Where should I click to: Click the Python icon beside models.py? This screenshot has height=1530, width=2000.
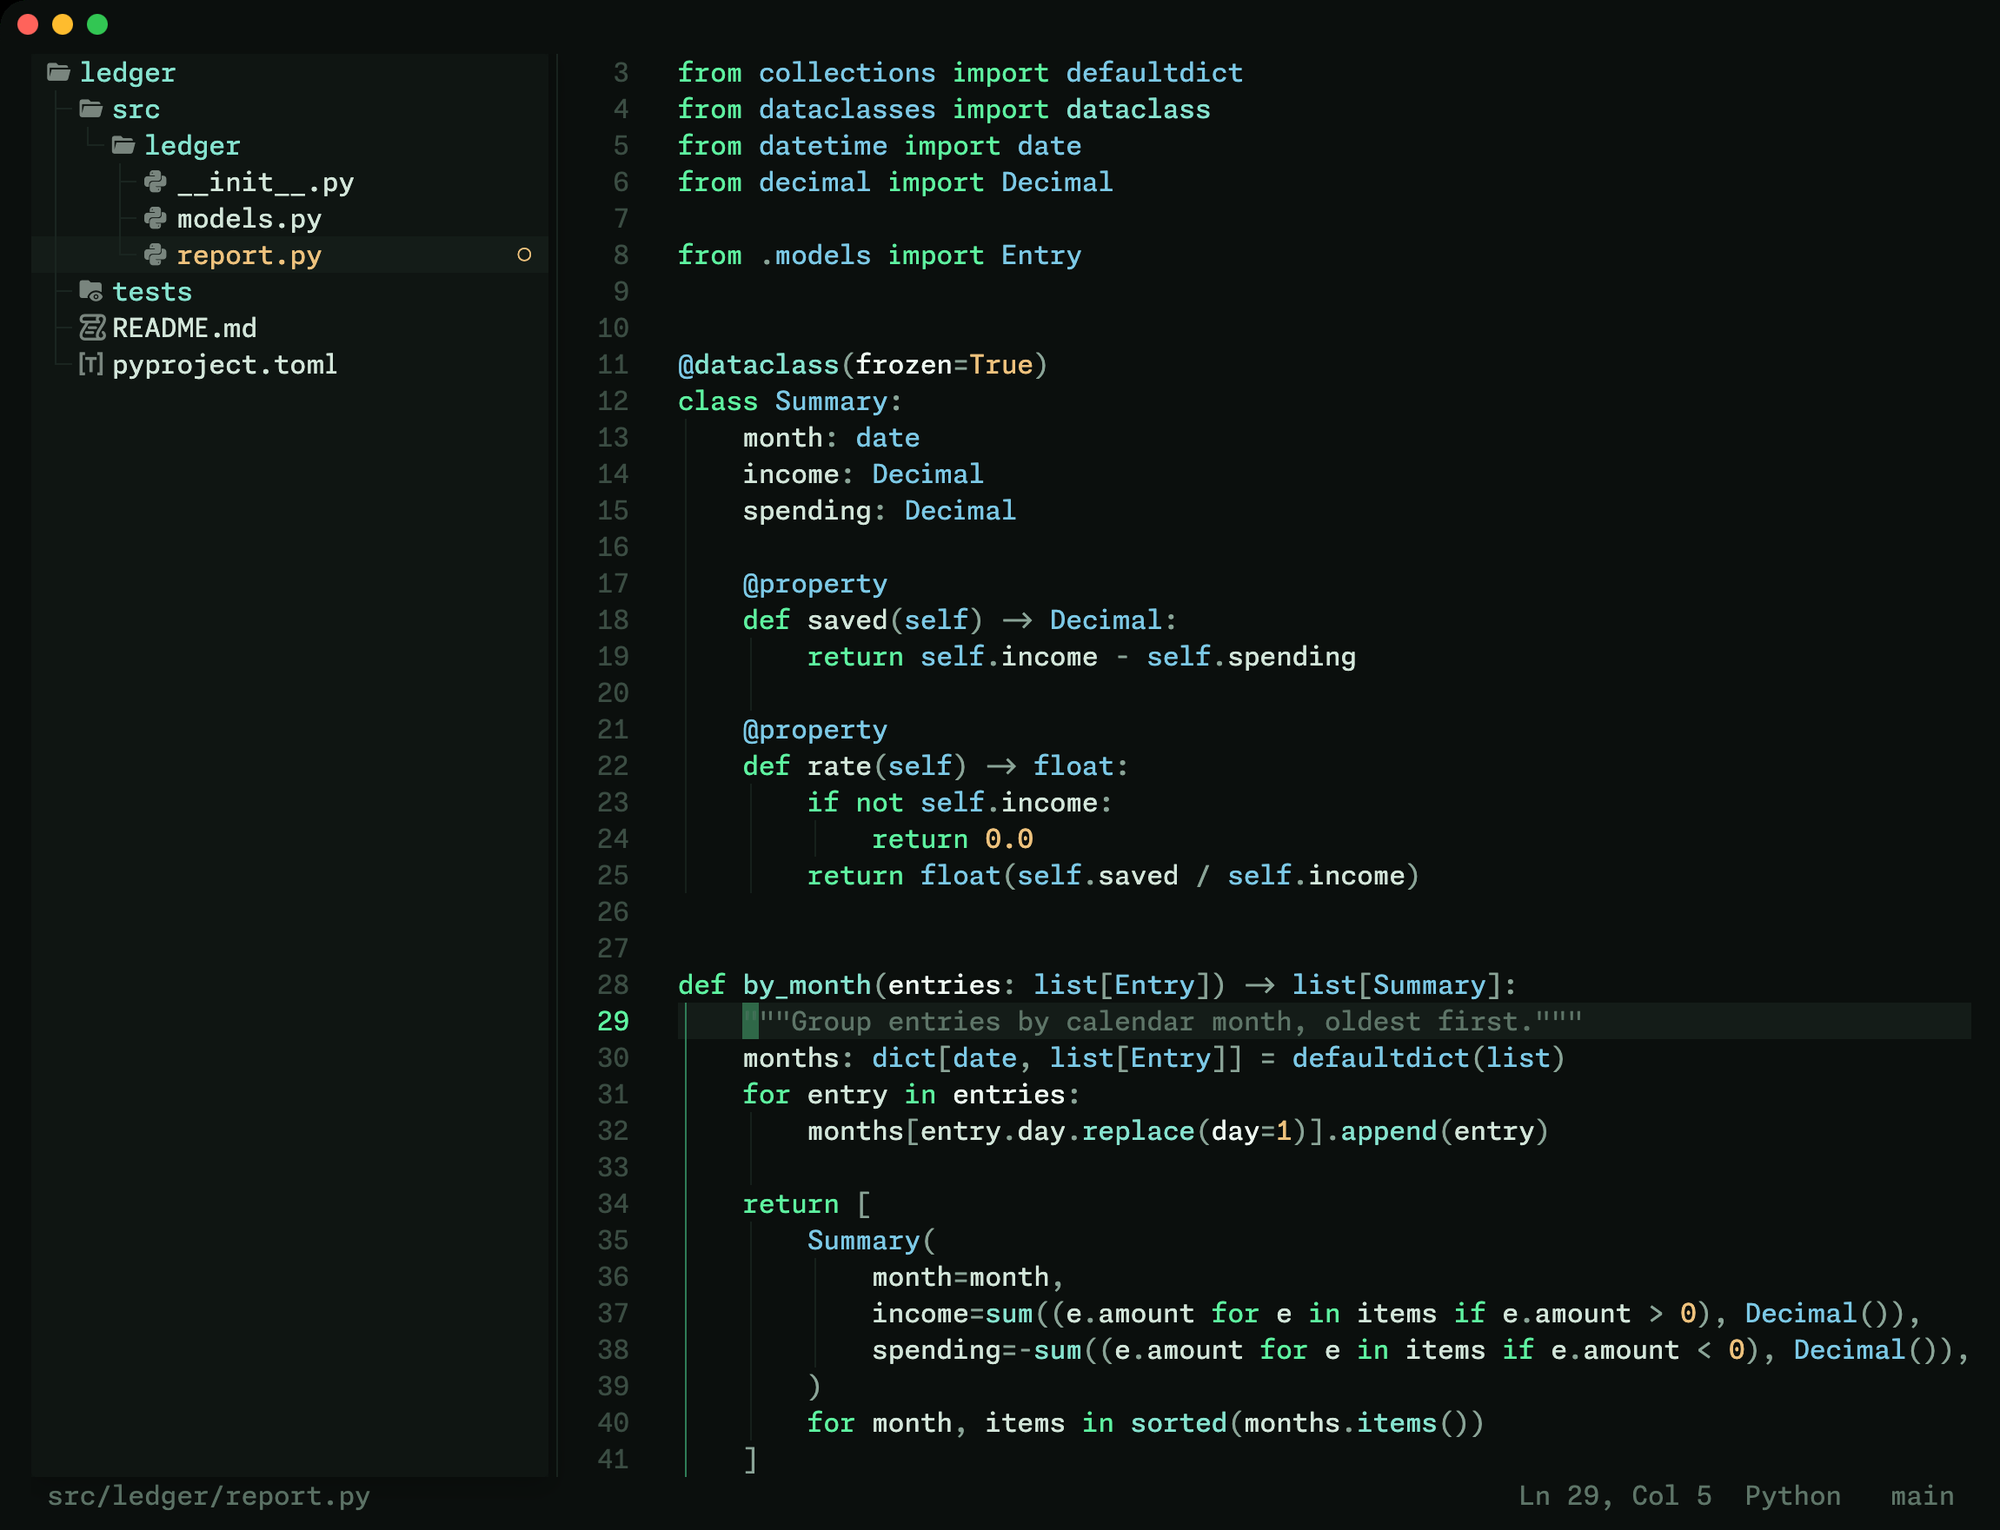point(155,218)
